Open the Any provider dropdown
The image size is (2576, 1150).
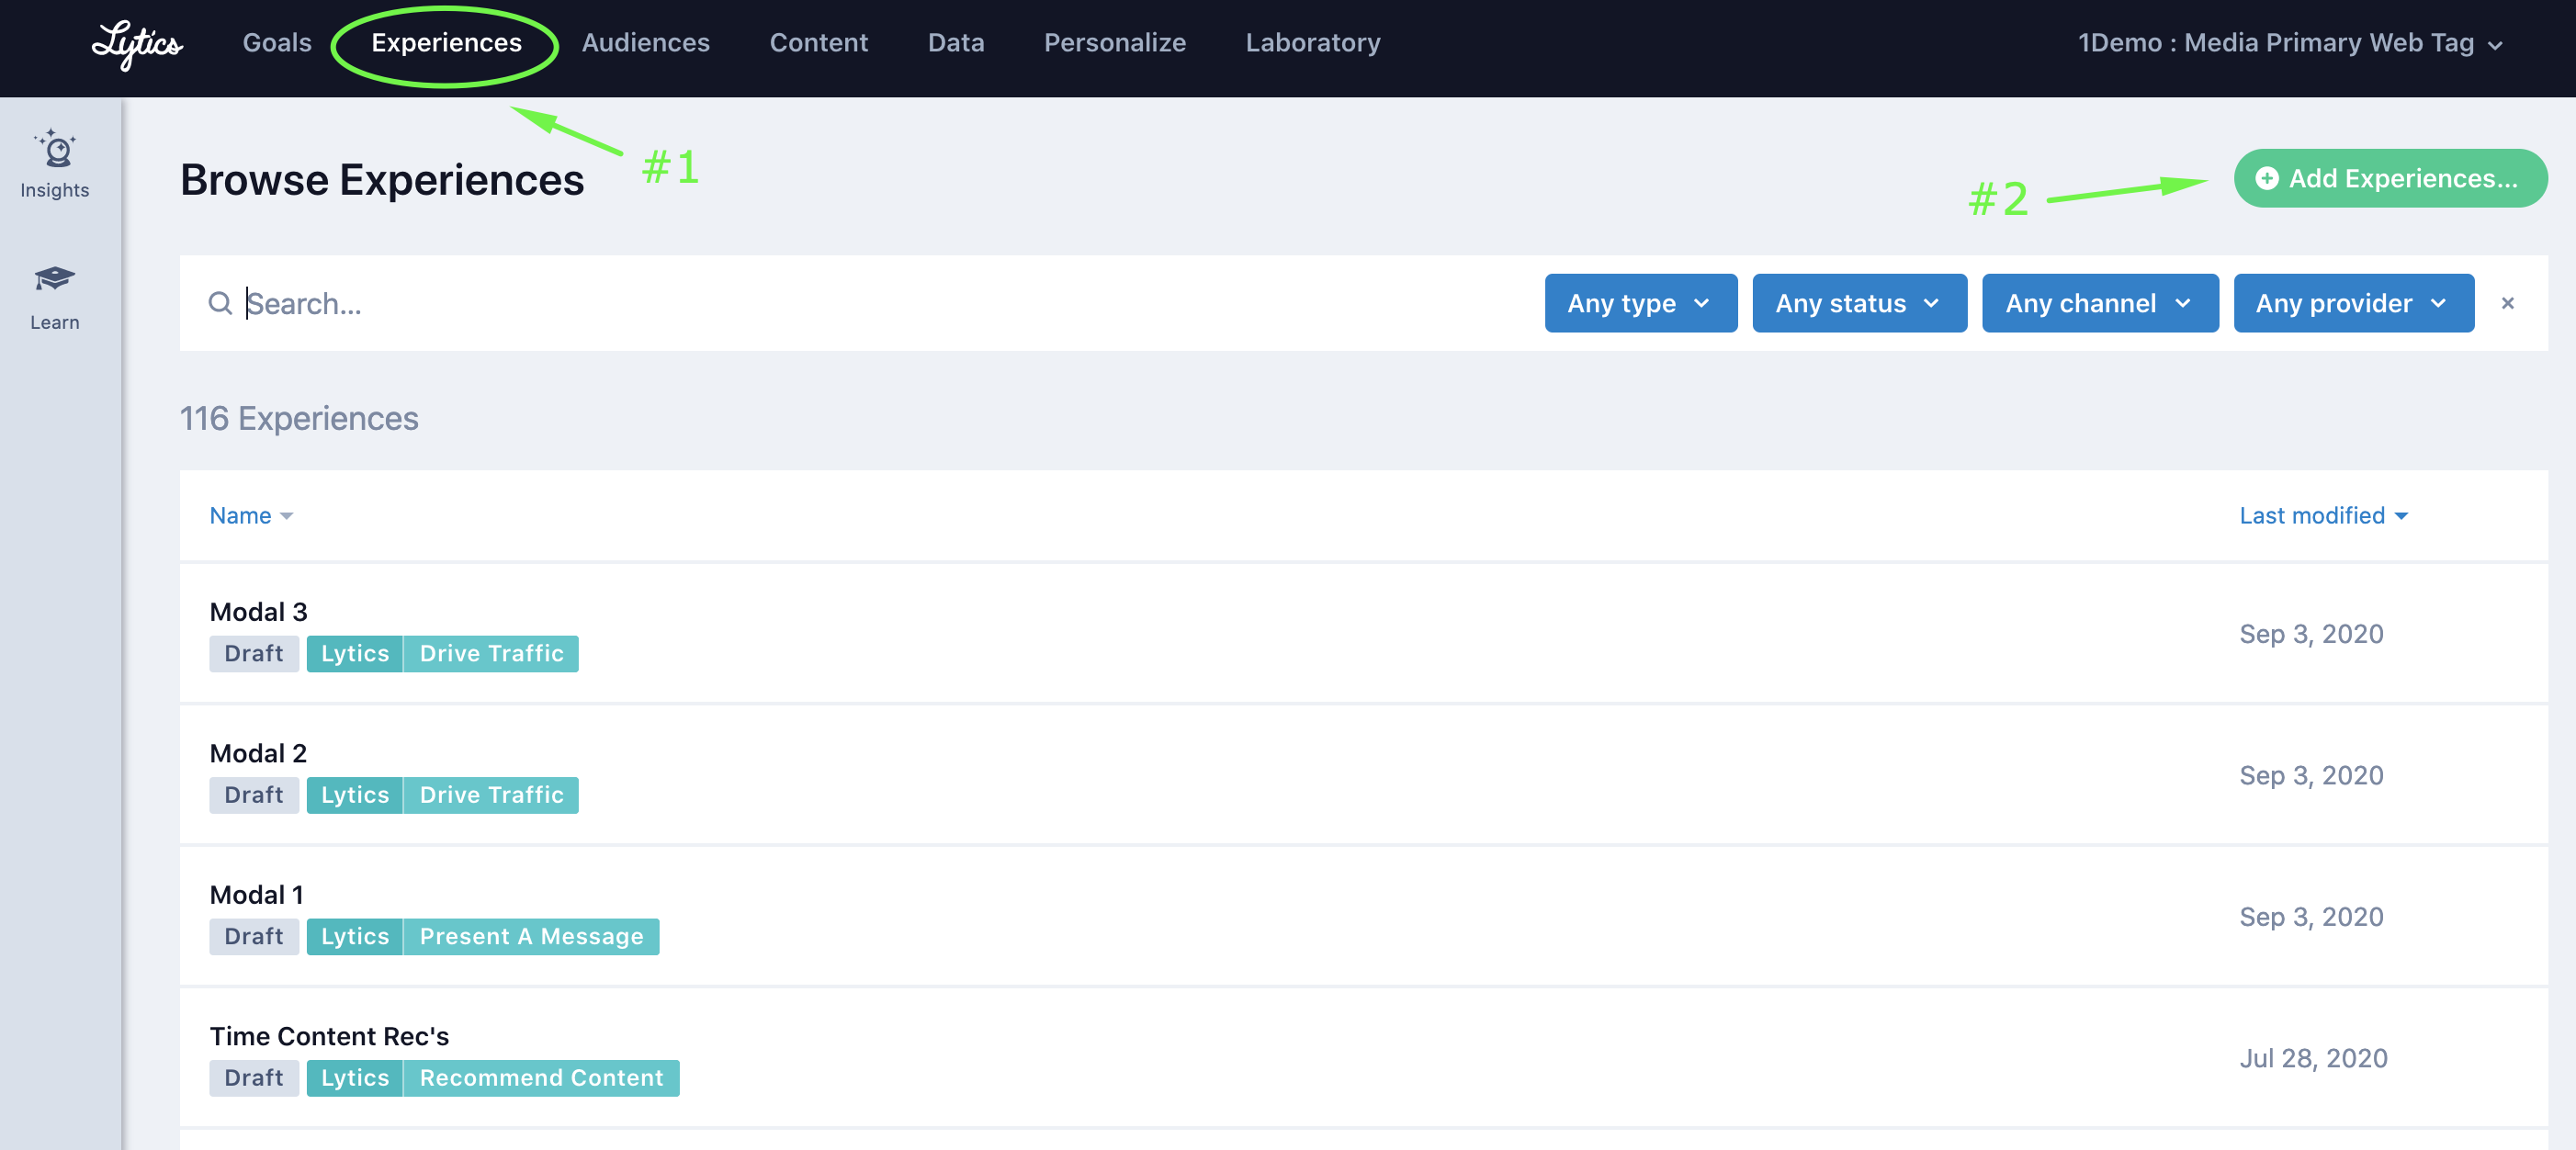2353,303
